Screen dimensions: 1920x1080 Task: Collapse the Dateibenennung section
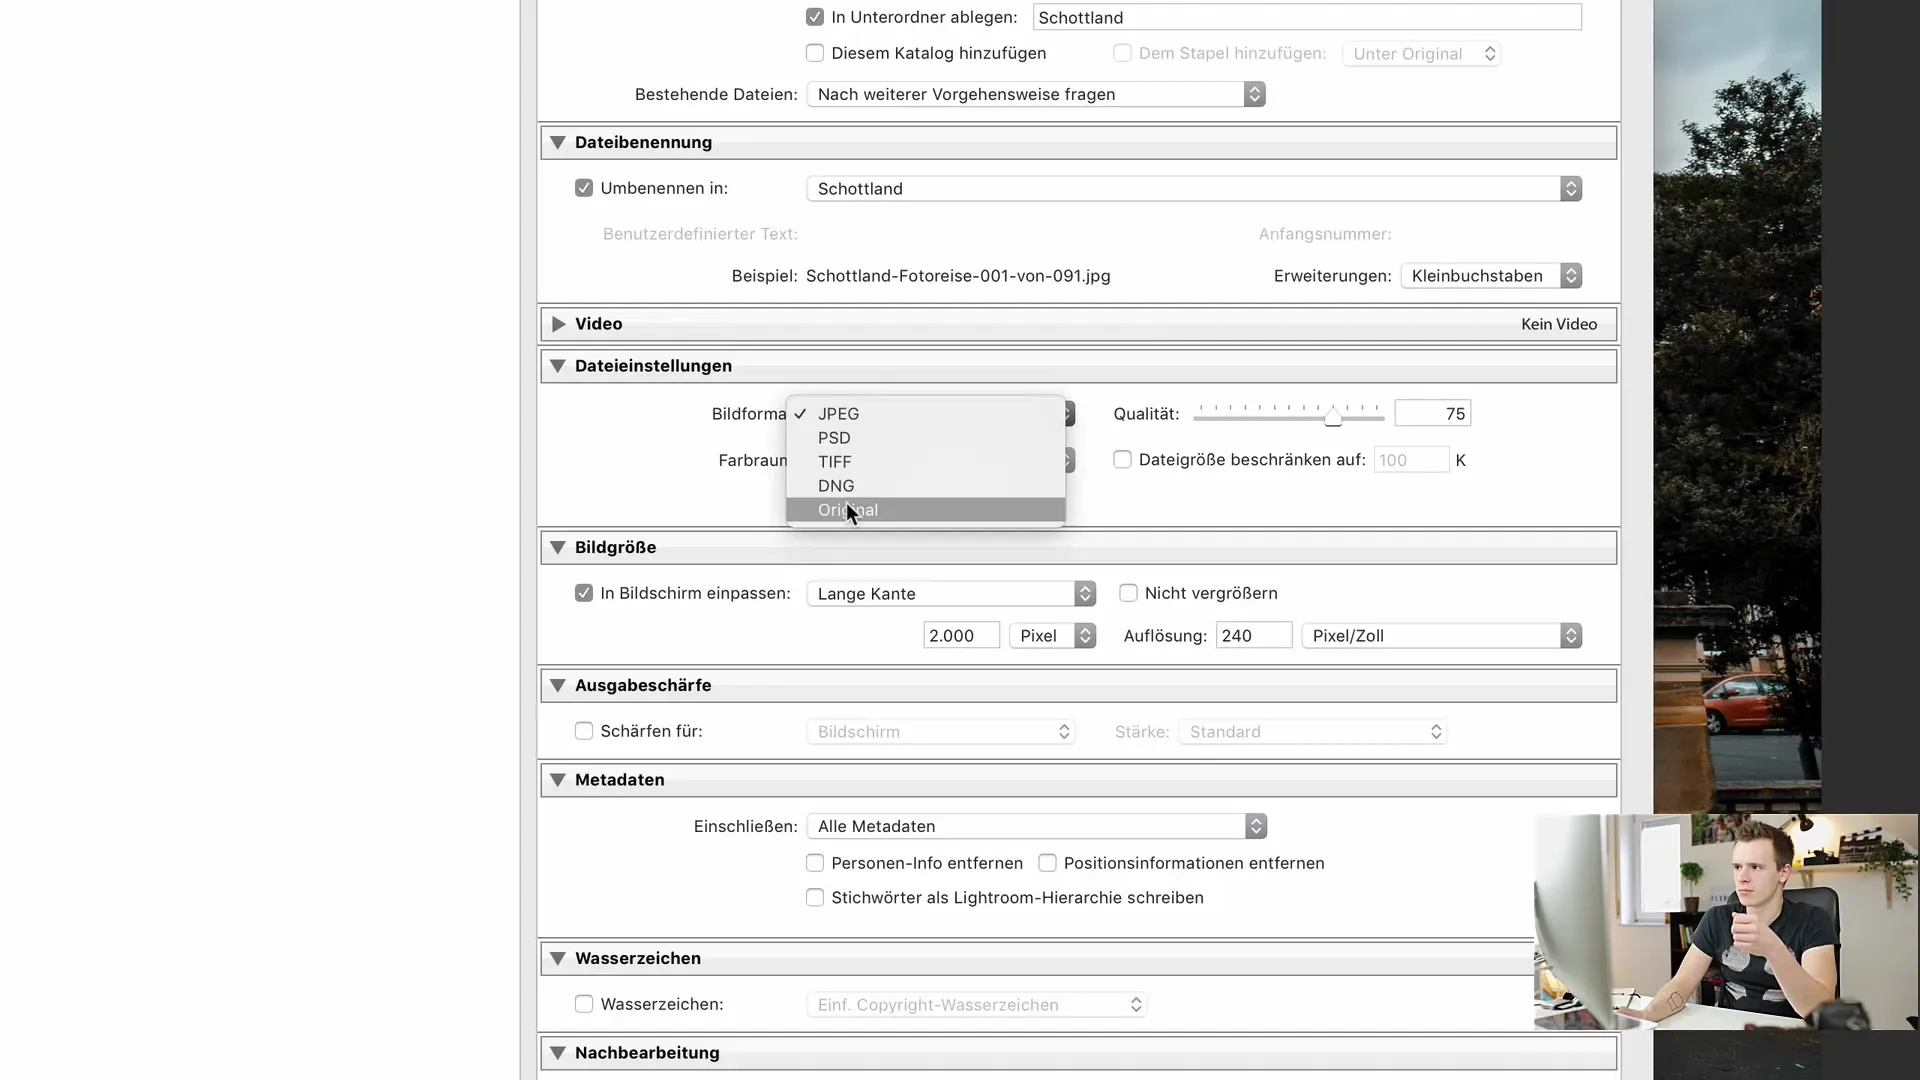click(x=558, y=142)
